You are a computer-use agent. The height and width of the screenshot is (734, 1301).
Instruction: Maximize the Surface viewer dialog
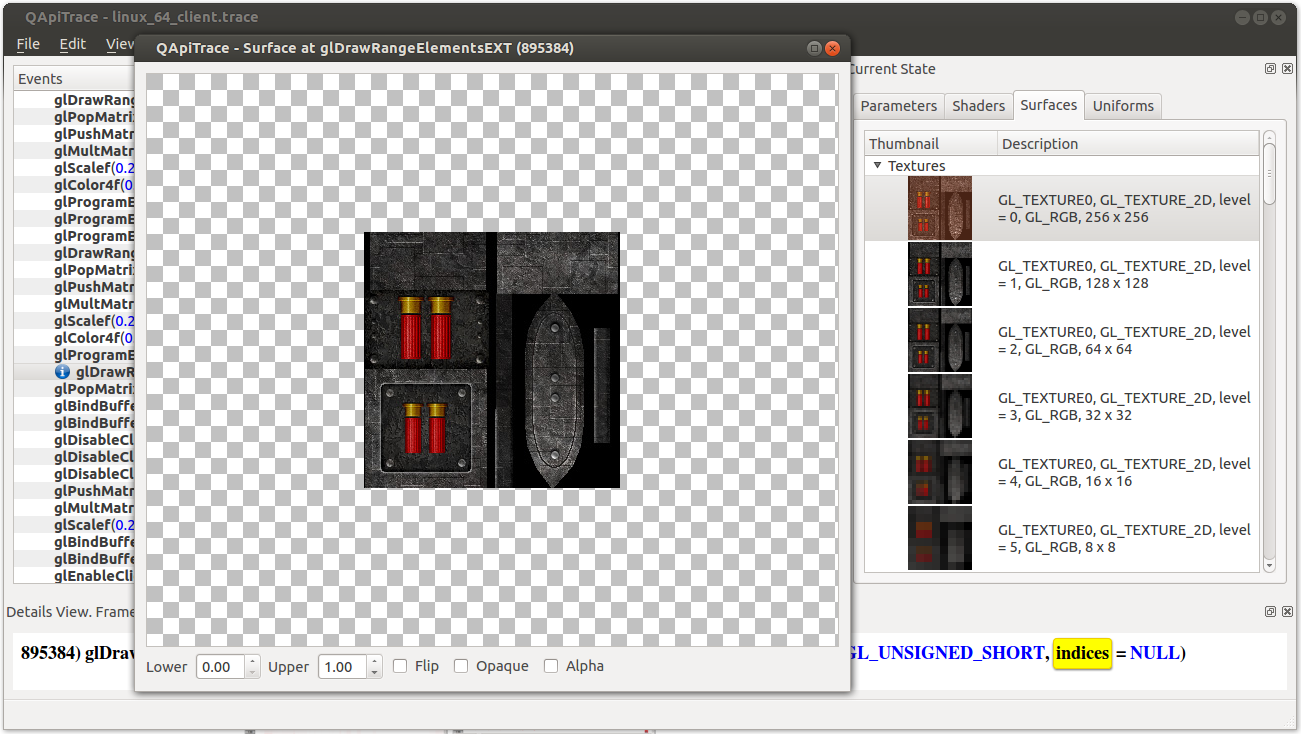tap(814, 48)
